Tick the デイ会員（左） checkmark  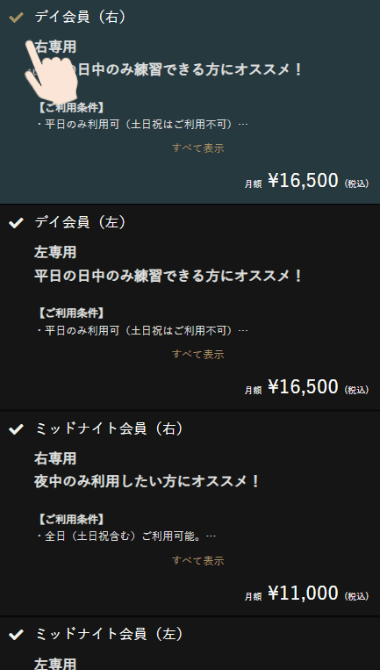click(x=16, y=223)
